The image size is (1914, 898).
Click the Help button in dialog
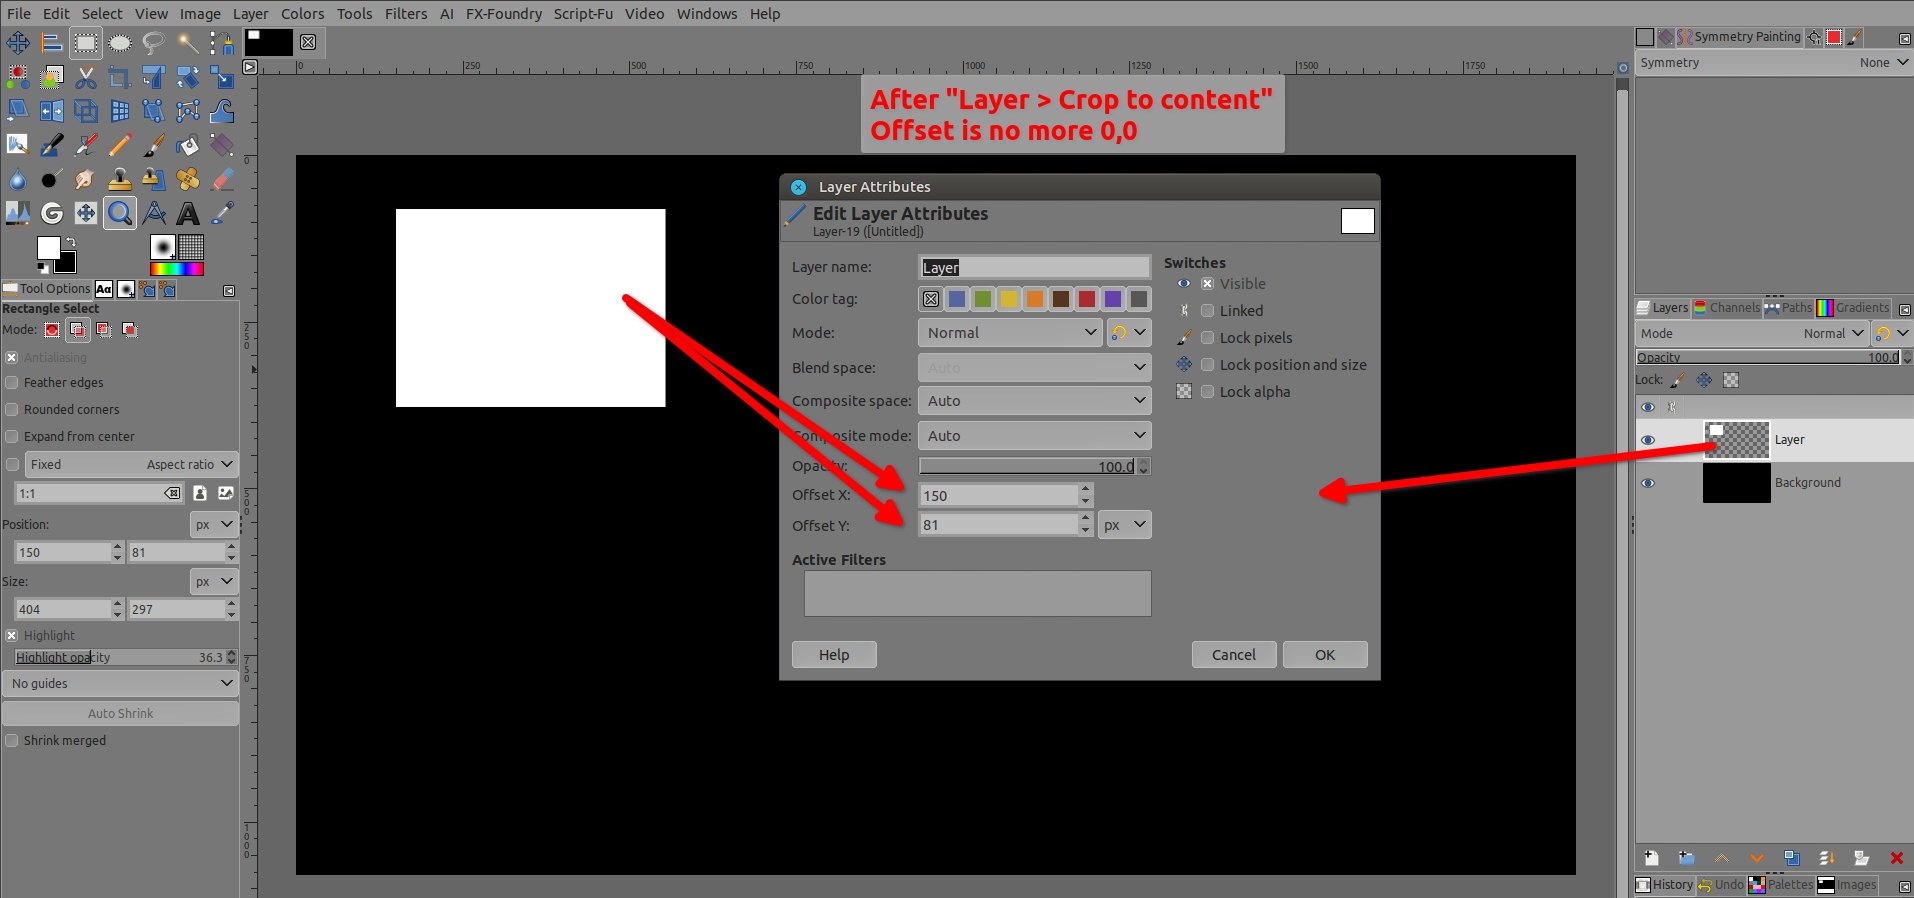click(x=834, y=655)
